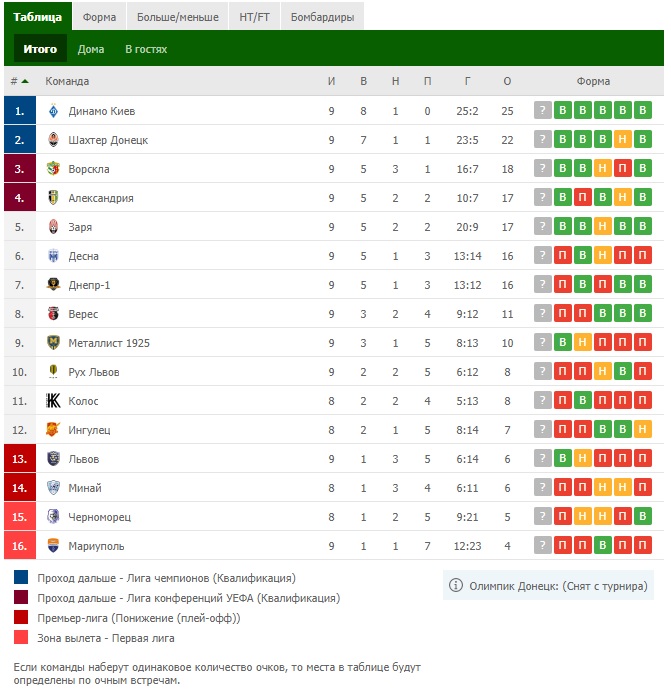Open the Больше/меньше tab
This screenshot has height=694, width=671.
[x=177, y=17]
